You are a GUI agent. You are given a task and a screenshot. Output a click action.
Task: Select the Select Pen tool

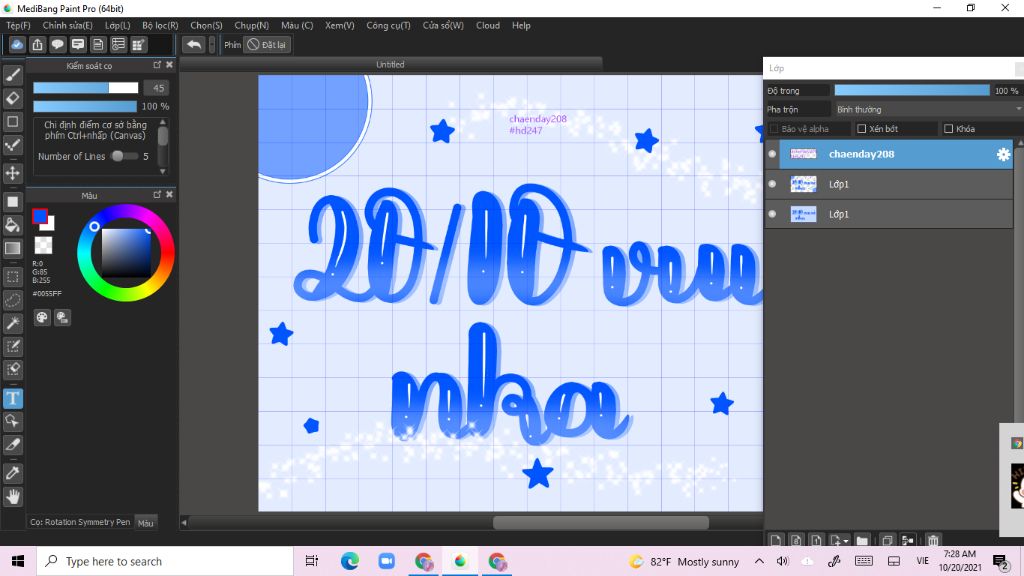(12, 346)
